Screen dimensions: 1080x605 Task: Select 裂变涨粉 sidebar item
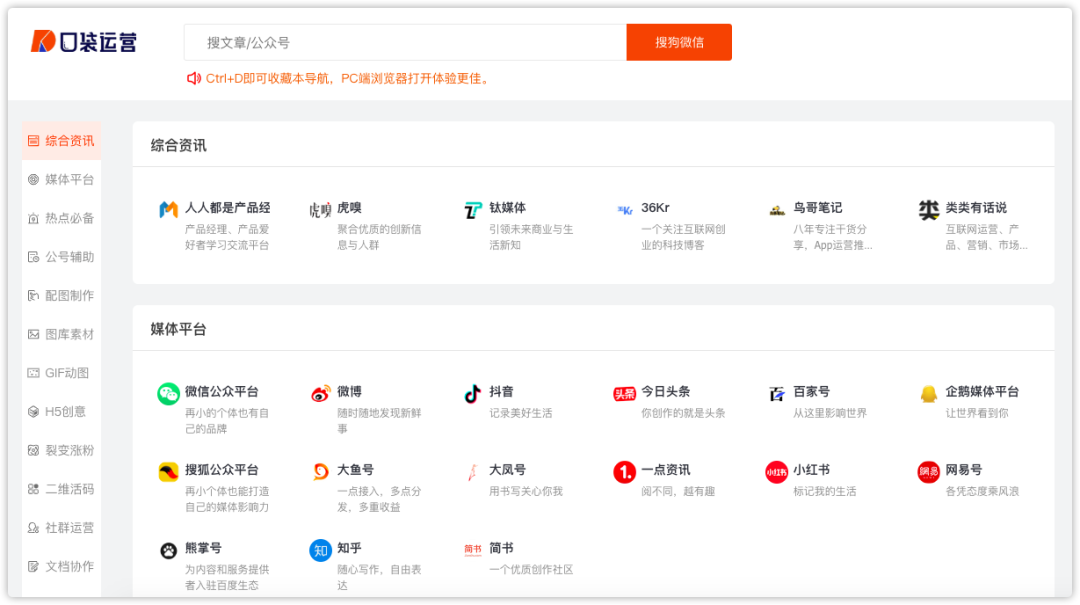pos(61,450)
